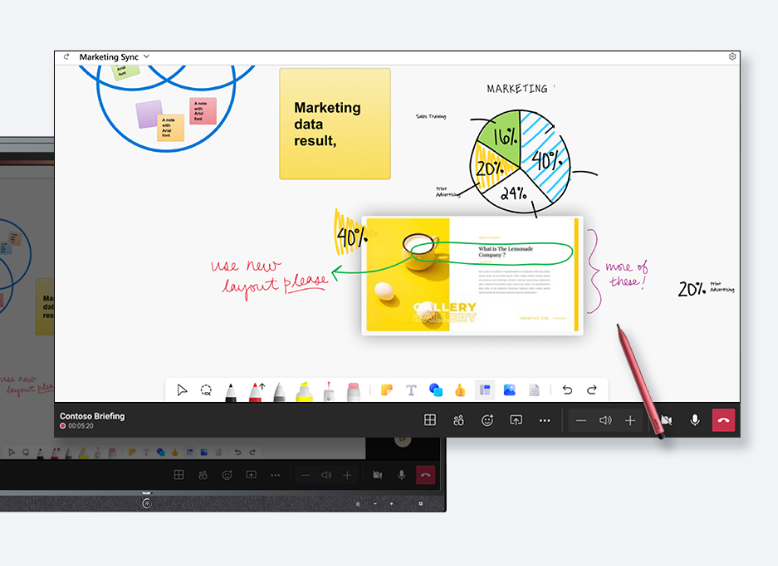Screen dimensions: 778x566
Task: Mute microphone on the background display
Action: pyautogui.click(x=401, y=475)
